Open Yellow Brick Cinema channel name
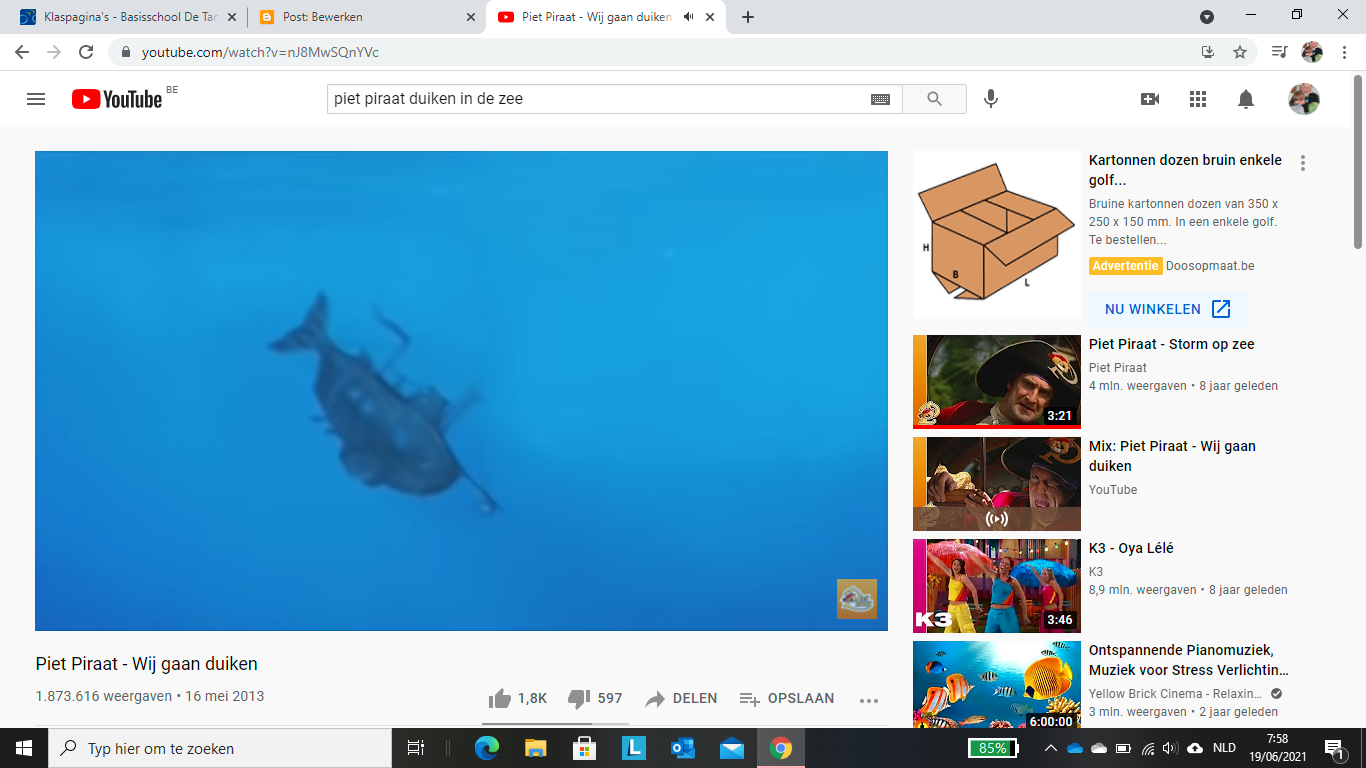This screenshot has width=1366, height=768. click(x=1176, y=694)
